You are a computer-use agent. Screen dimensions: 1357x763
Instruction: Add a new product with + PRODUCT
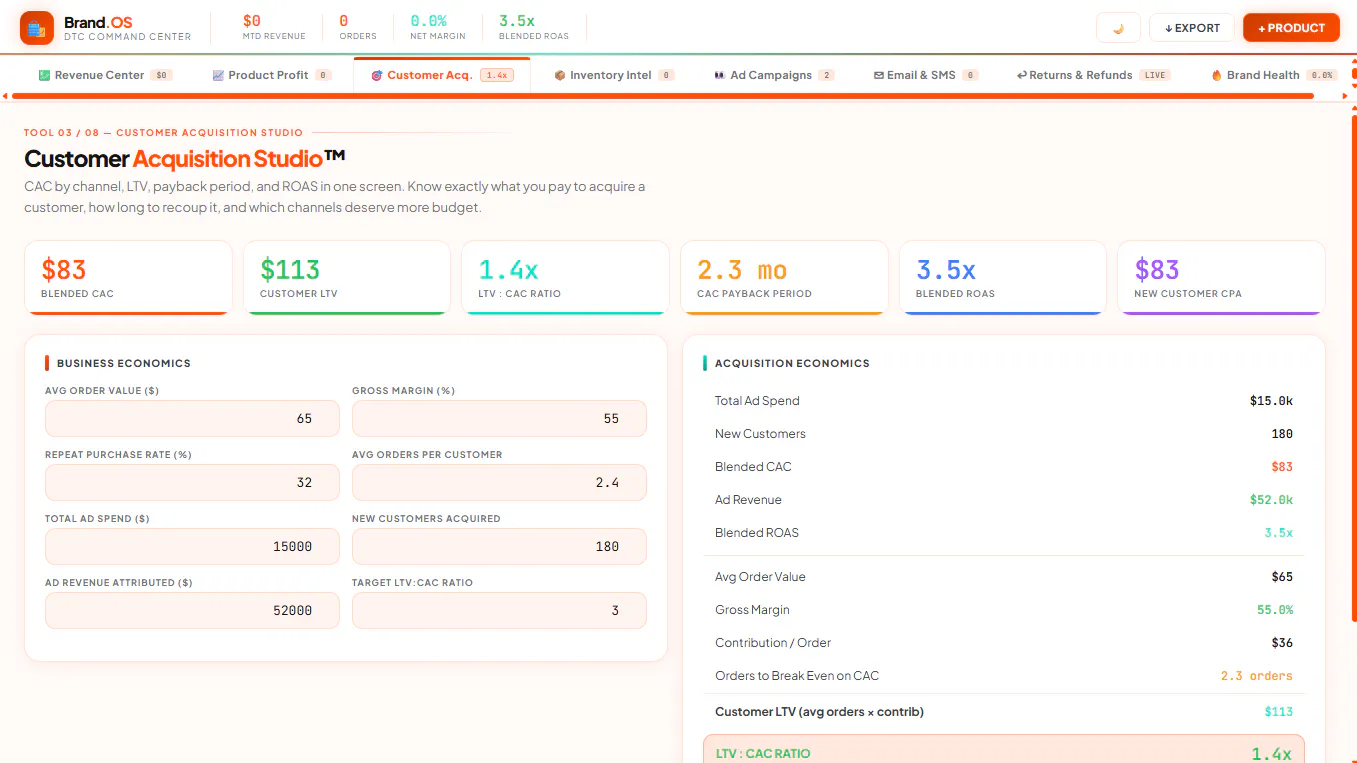1291,28
